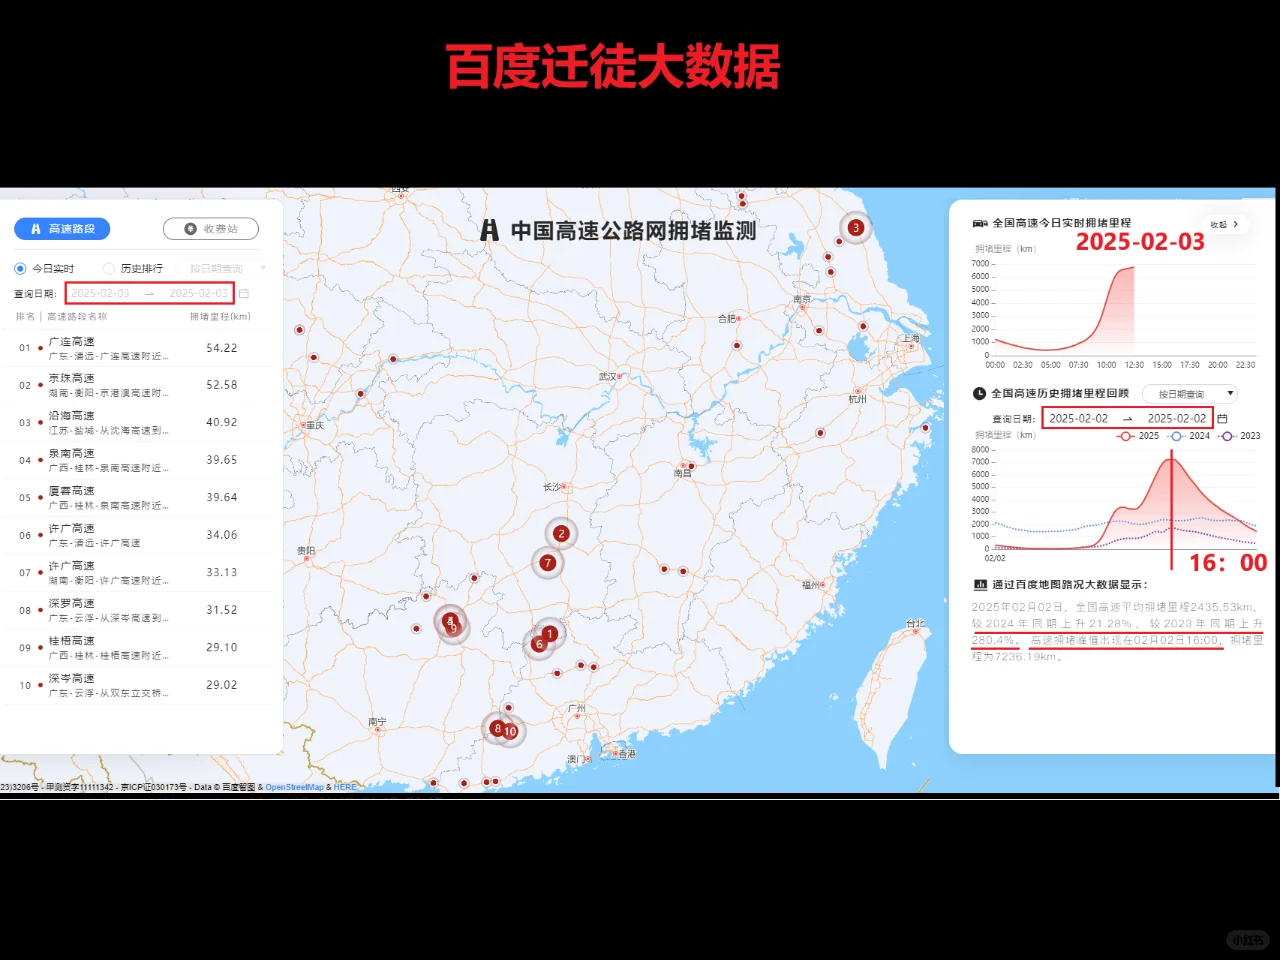Select 京珠高速 row ranked 02
Viewport: 1280px width, 960px height.
point(137,385)
